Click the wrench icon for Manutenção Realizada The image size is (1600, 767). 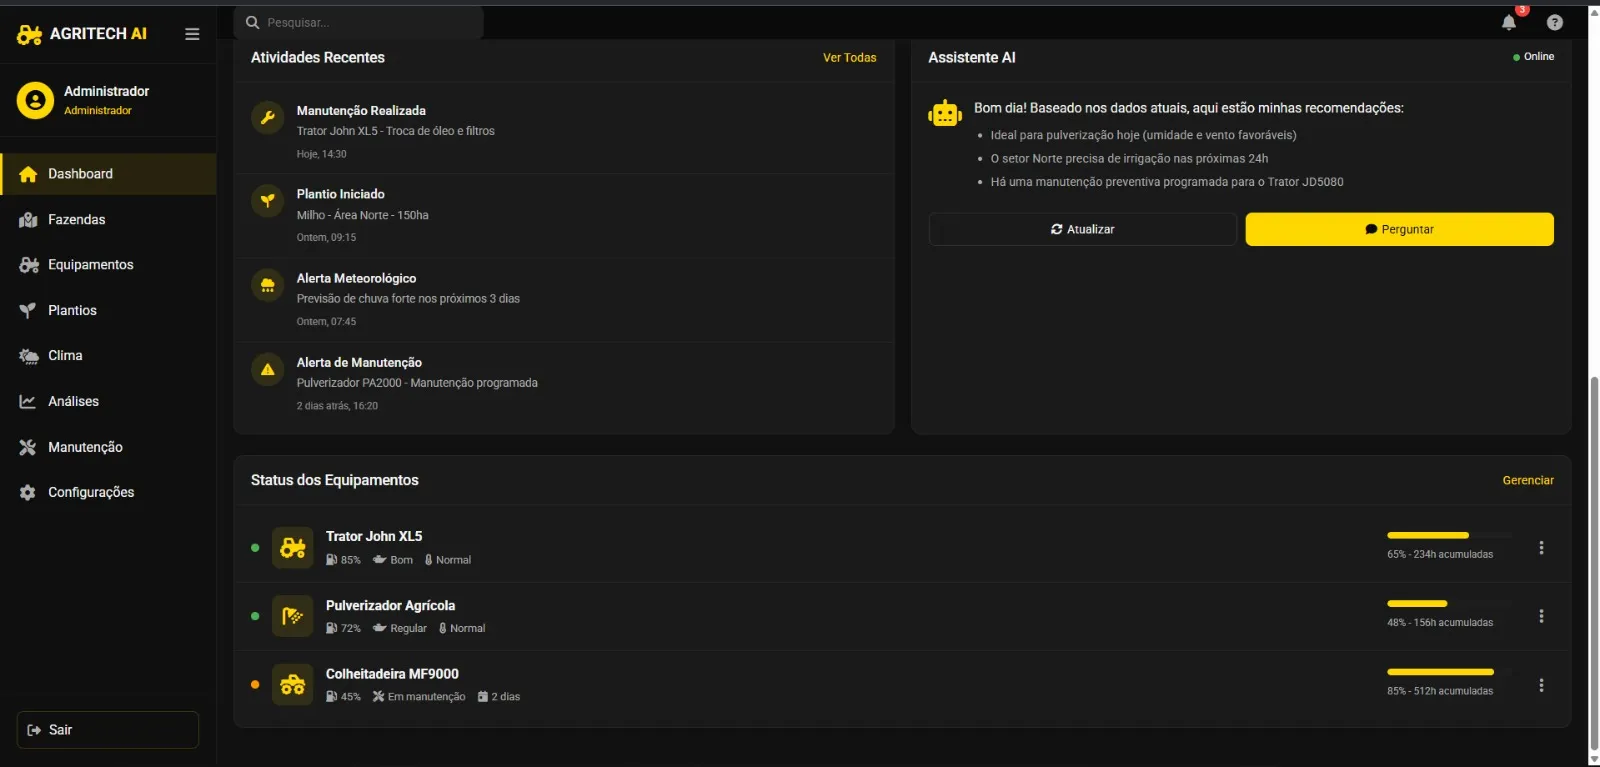[x=267, y=118]
